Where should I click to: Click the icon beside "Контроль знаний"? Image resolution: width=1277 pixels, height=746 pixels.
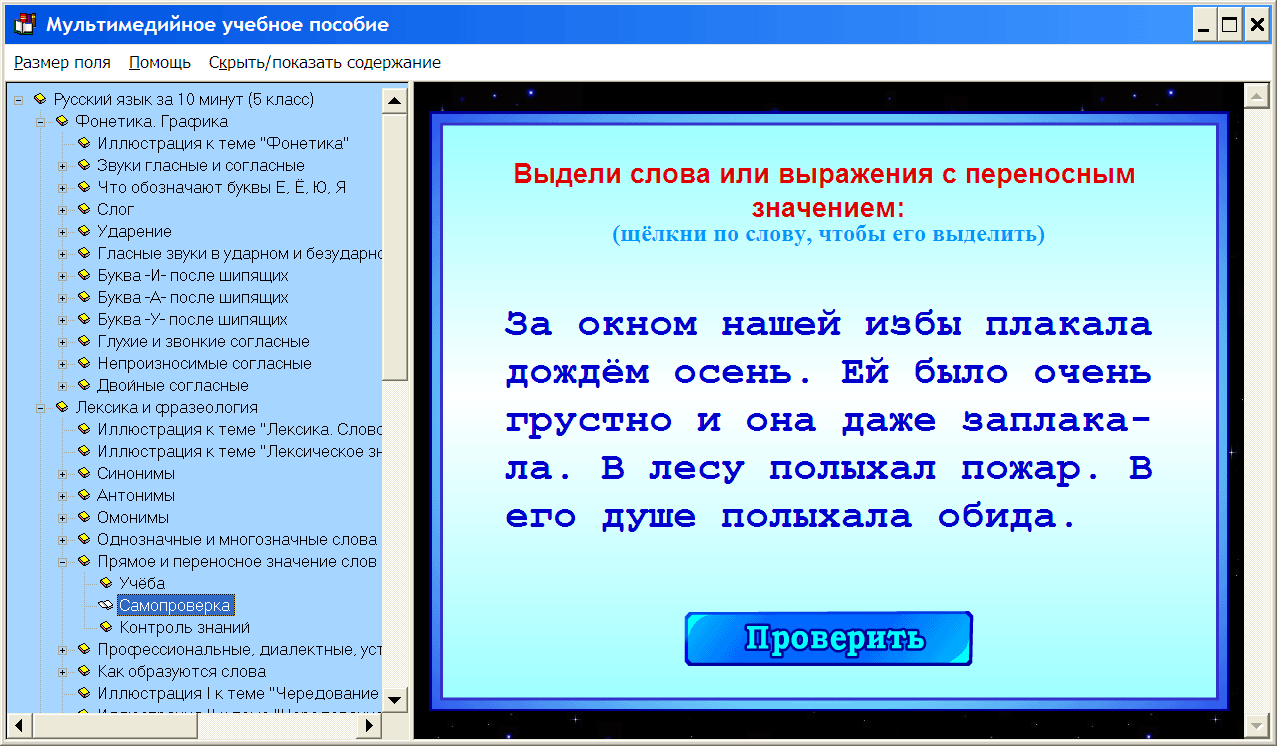(104, 627)
